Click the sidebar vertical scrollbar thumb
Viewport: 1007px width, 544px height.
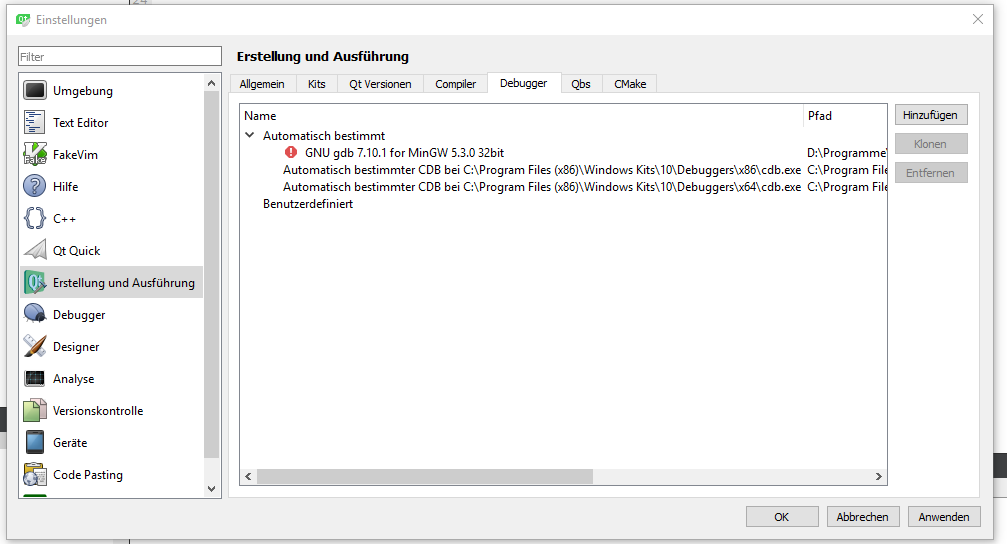point(211,274)
